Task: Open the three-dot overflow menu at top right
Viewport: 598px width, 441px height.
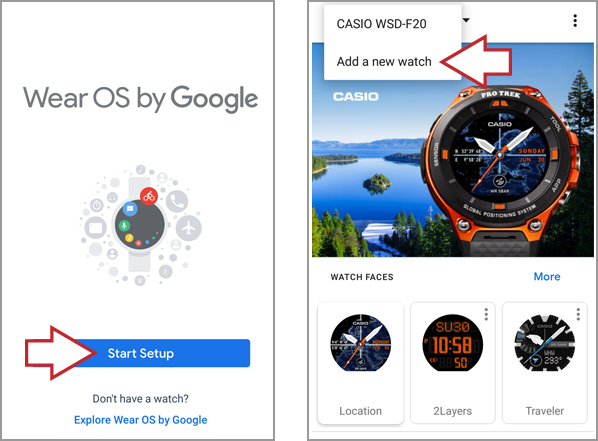Action: tap(575, 21)
